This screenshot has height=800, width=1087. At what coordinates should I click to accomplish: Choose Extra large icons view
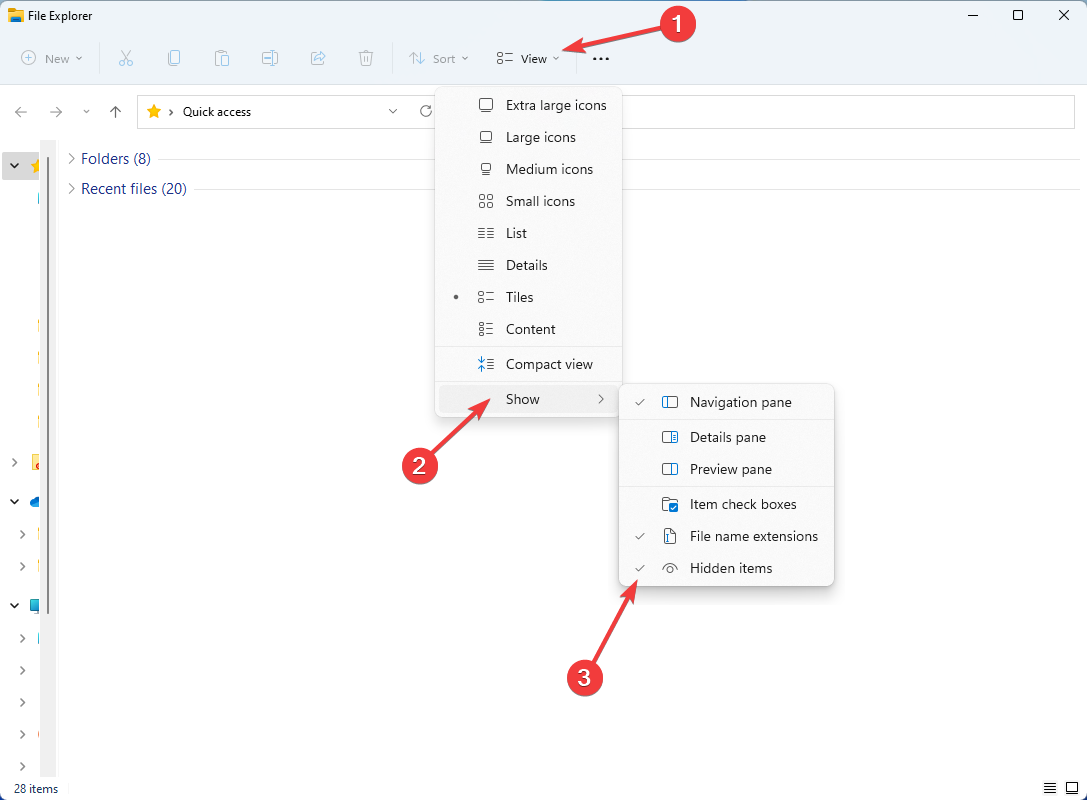[x=528, y=105]
